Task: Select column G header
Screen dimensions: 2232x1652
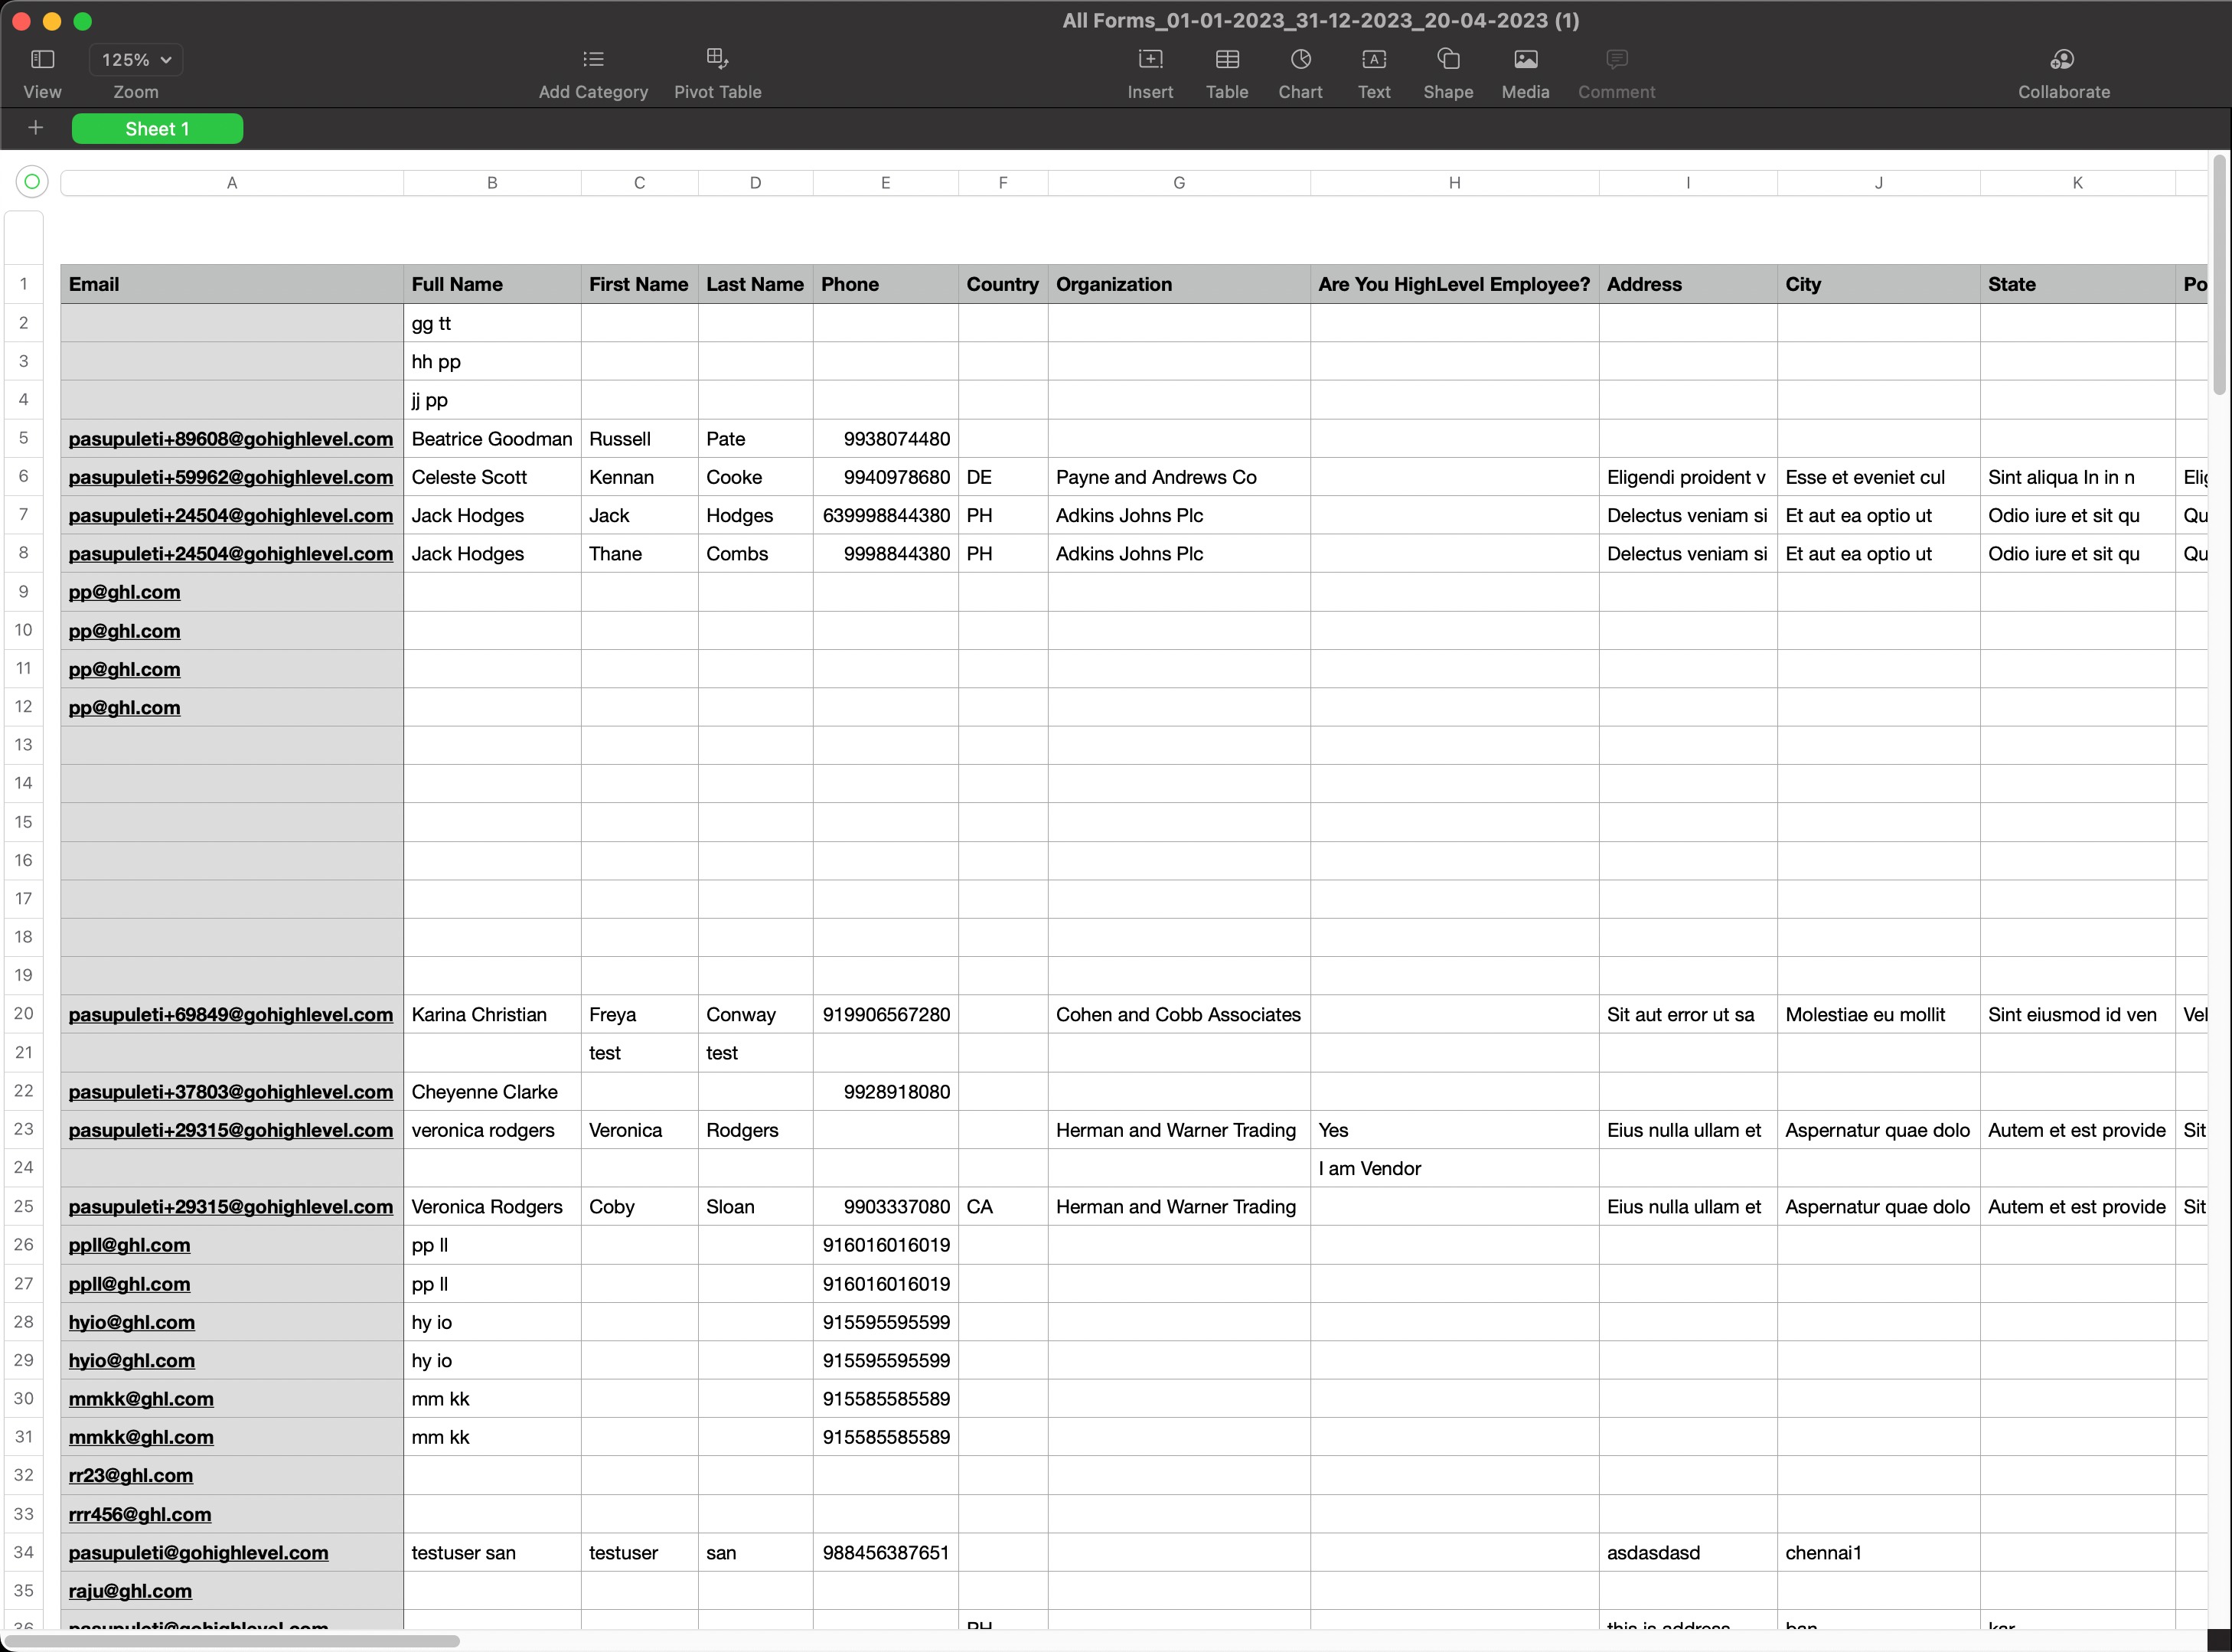Action: [x=1179, y=183]
